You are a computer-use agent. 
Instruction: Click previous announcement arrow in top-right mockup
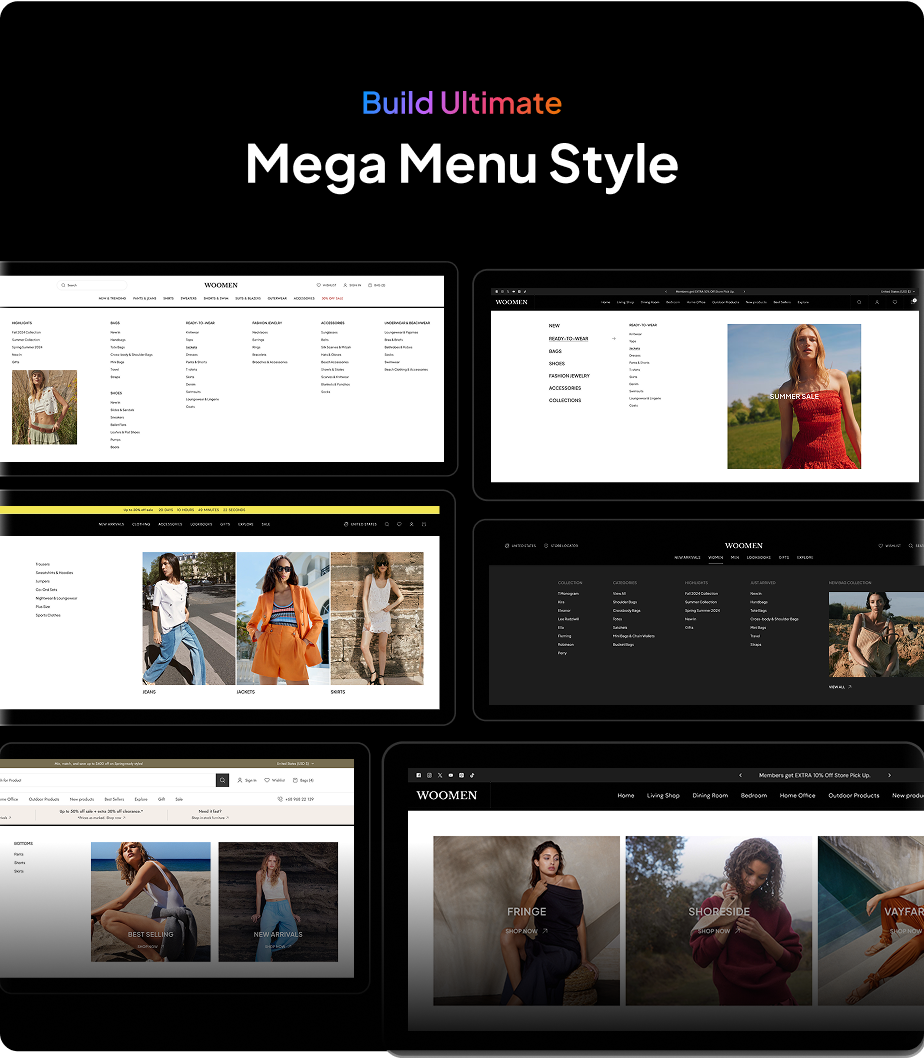click(x=665, y=291)
